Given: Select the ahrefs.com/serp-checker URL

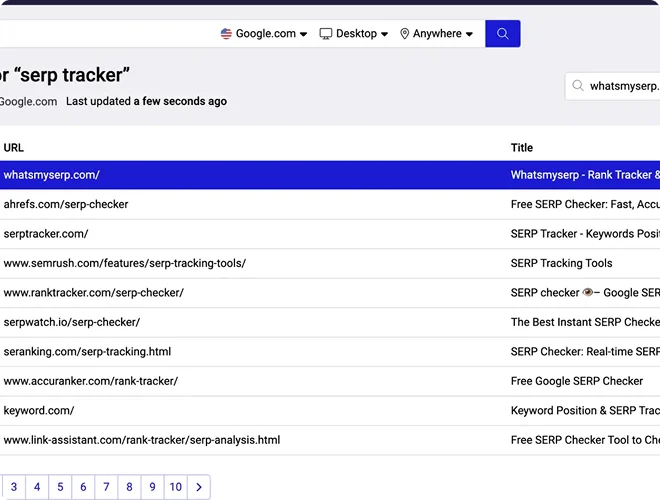Looking at the screenshot, I should (66, 204).
